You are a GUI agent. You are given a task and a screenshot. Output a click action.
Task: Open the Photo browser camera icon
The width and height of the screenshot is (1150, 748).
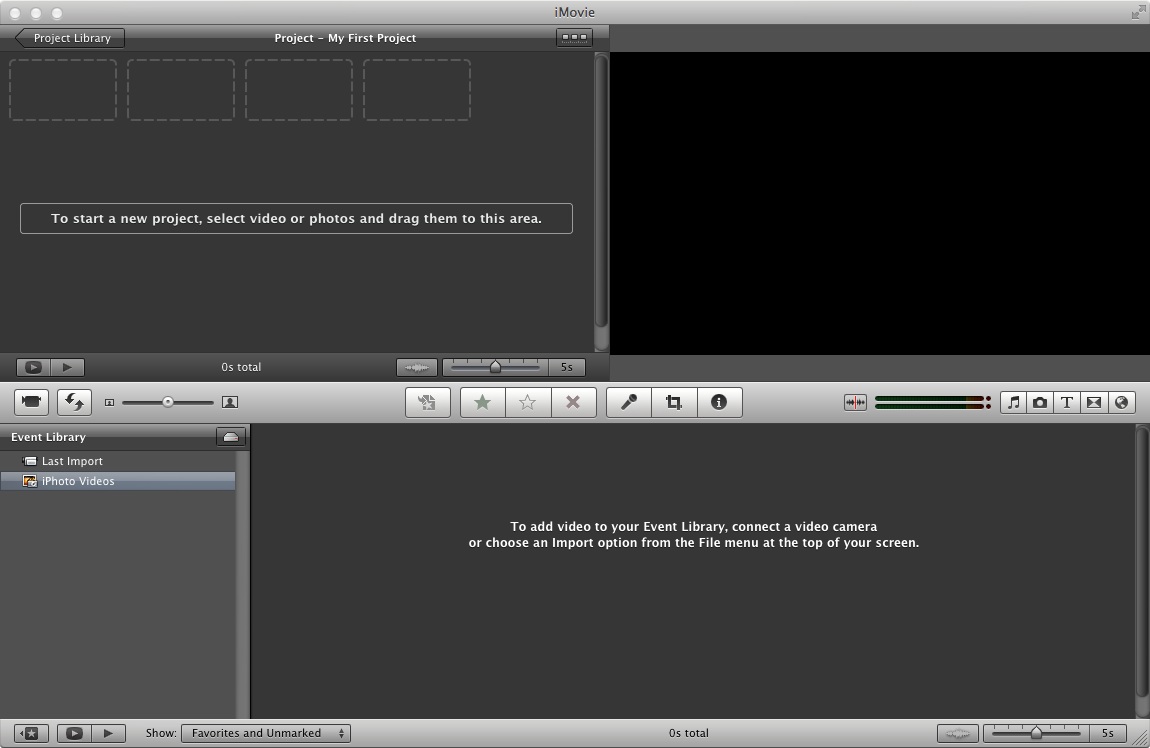pyautogui.click(x=1040, y=402)
